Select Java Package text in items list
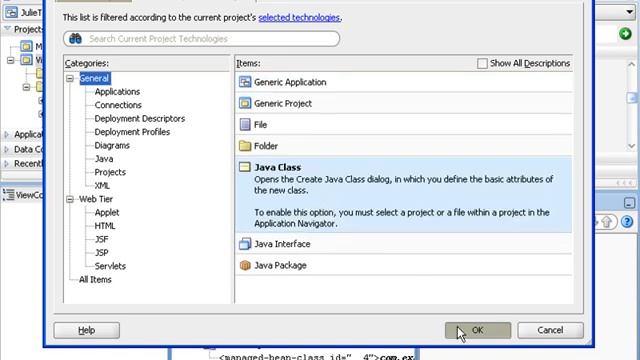The image size is (640, 360). pyautogui.click(x=280, y=265)
